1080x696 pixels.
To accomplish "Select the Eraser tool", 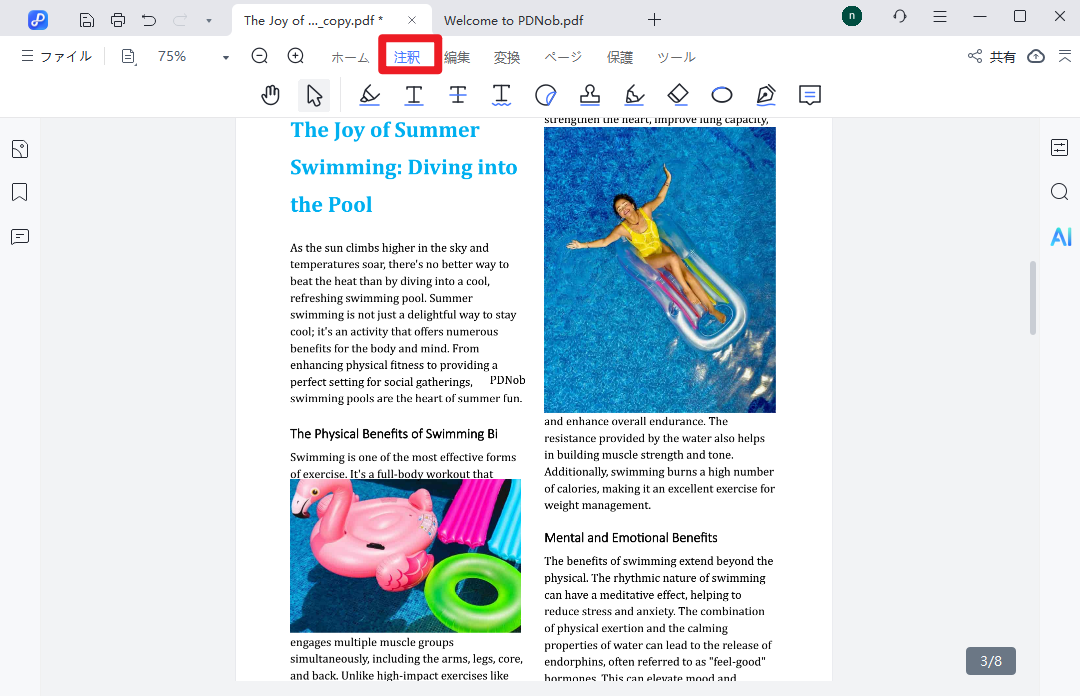I will point(678,95).
